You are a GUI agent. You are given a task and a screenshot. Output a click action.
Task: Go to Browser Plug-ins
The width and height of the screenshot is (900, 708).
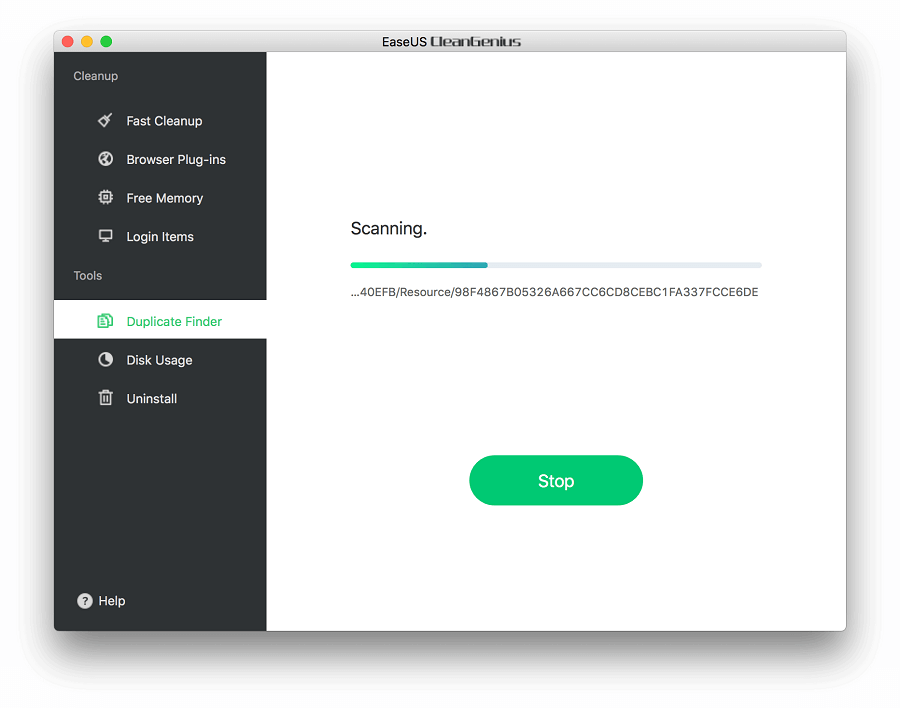tap(160, 159)
